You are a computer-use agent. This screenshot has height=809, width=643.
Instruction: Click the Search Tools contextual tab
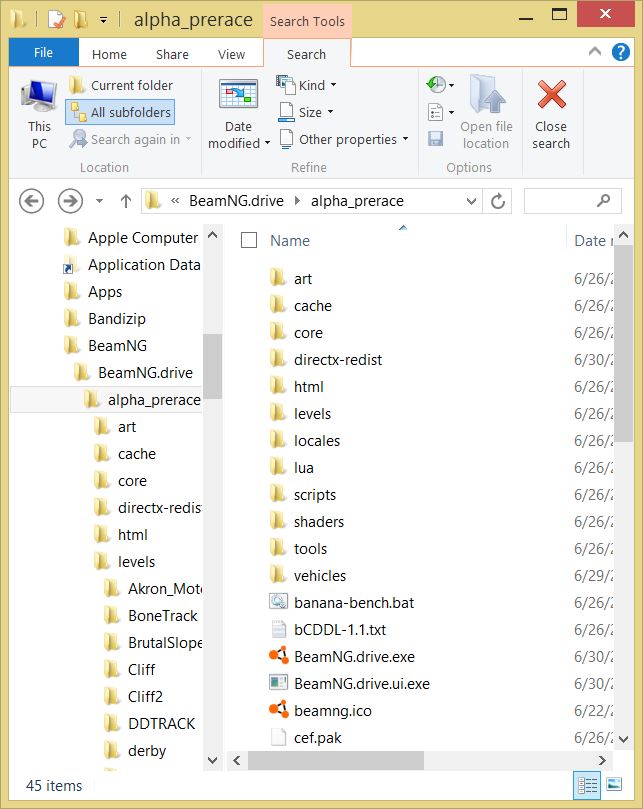click(x=307, y=21)
